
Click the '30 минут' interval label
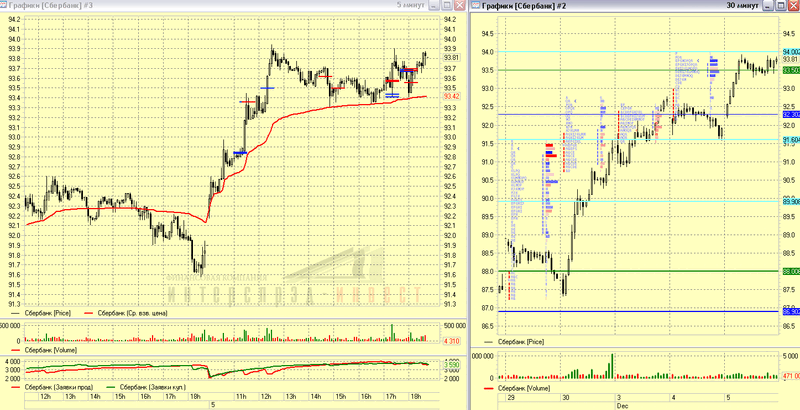point(743,5)
